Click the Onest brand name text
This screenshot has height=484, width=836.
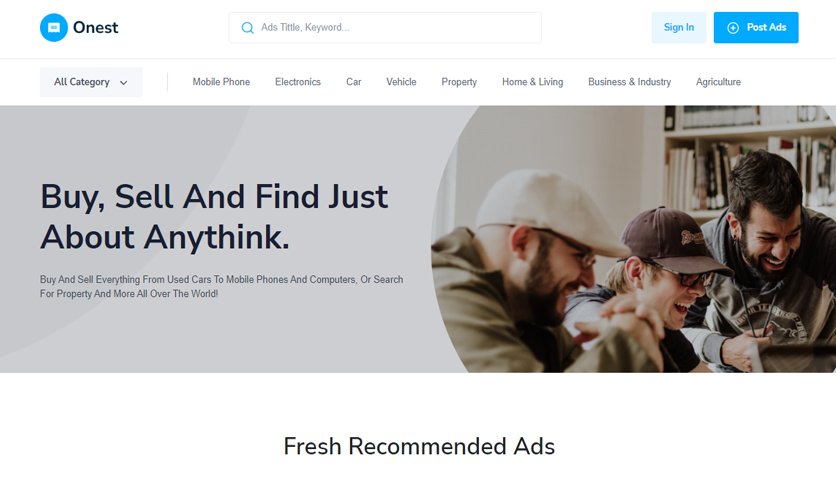(x=95, y=28)
